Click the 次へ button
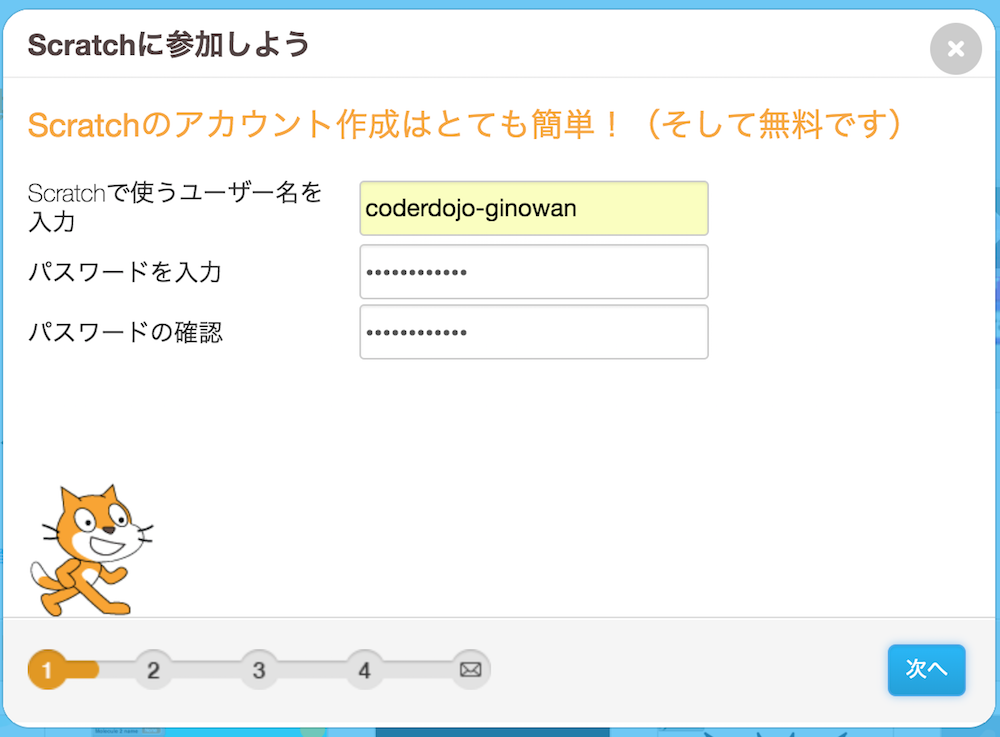 926,669
